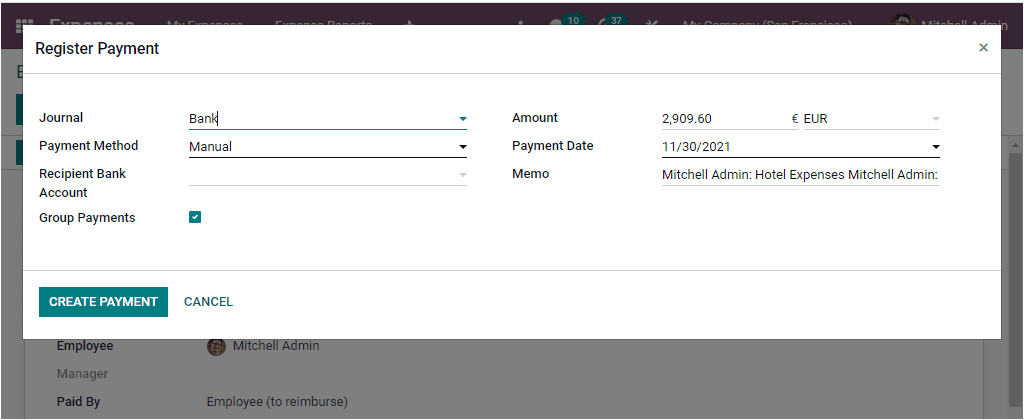This screenshot has height=420, width=1024.
Task: Click into the Memo text field
Action: click(x=799, y=175)
